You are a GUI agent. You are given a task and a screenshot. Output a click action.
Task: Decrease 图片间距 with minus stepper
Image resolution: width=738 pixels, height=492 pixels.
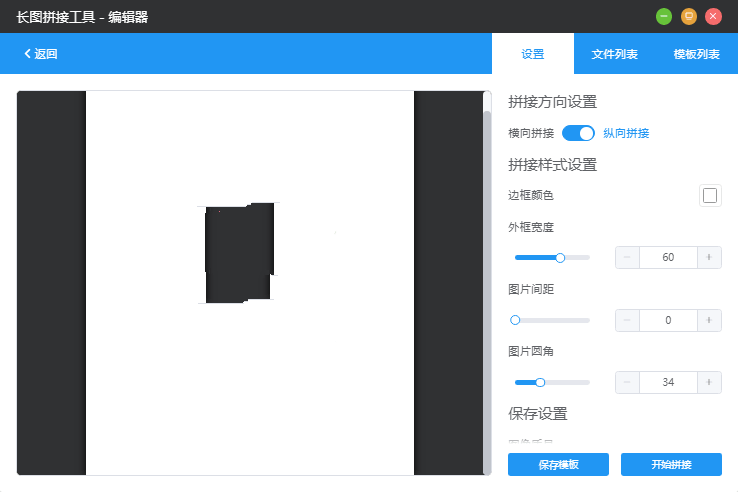(627, 320)
